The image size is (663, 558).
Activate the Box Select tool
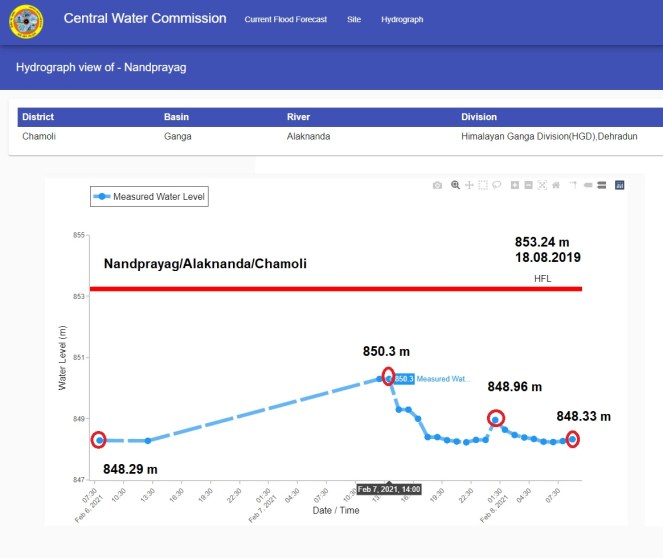click(x=483, y=185)
